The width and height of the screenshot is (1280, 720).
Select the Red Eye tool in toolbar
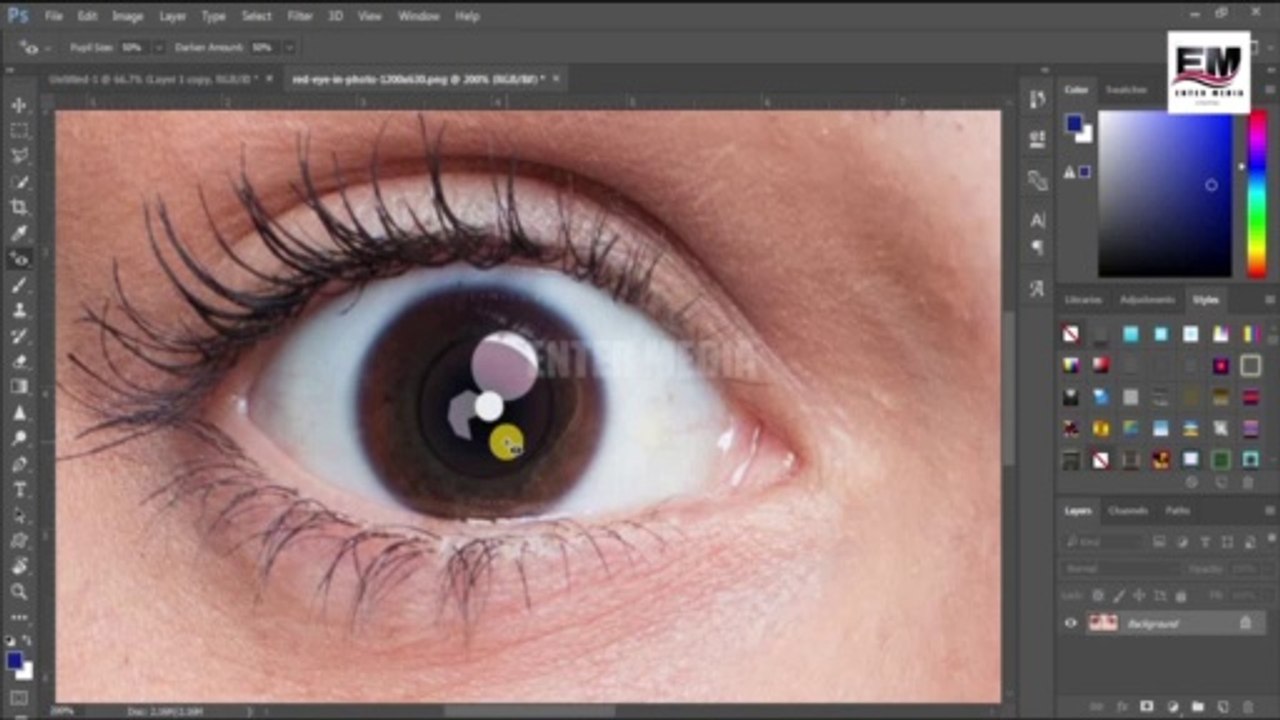tap(19, 259)
